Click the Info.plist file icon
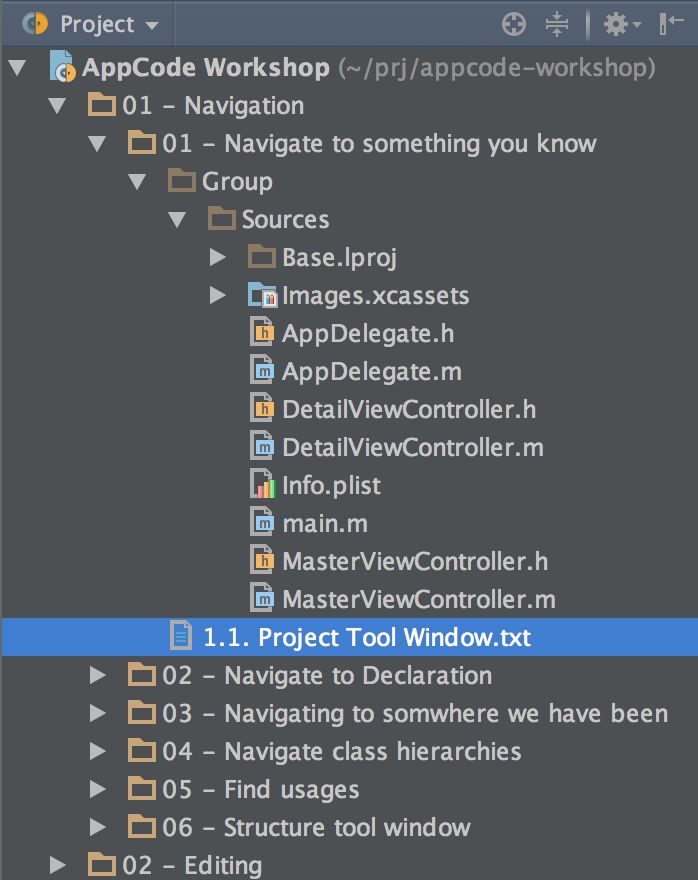Viewport: 698px width, 880px height. click(262, 484)
